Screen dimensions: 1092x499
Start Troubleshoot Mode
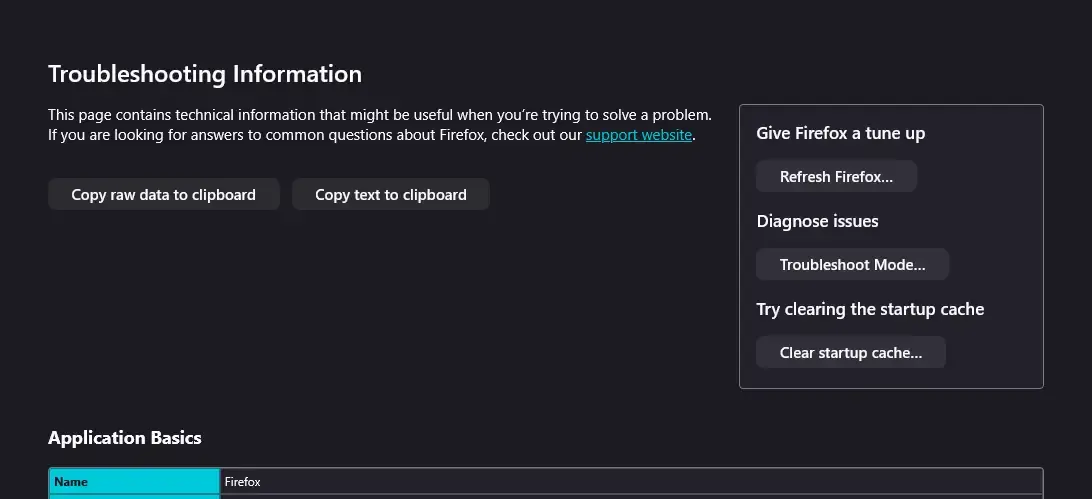pyautogui.click(x=852, y=264)
